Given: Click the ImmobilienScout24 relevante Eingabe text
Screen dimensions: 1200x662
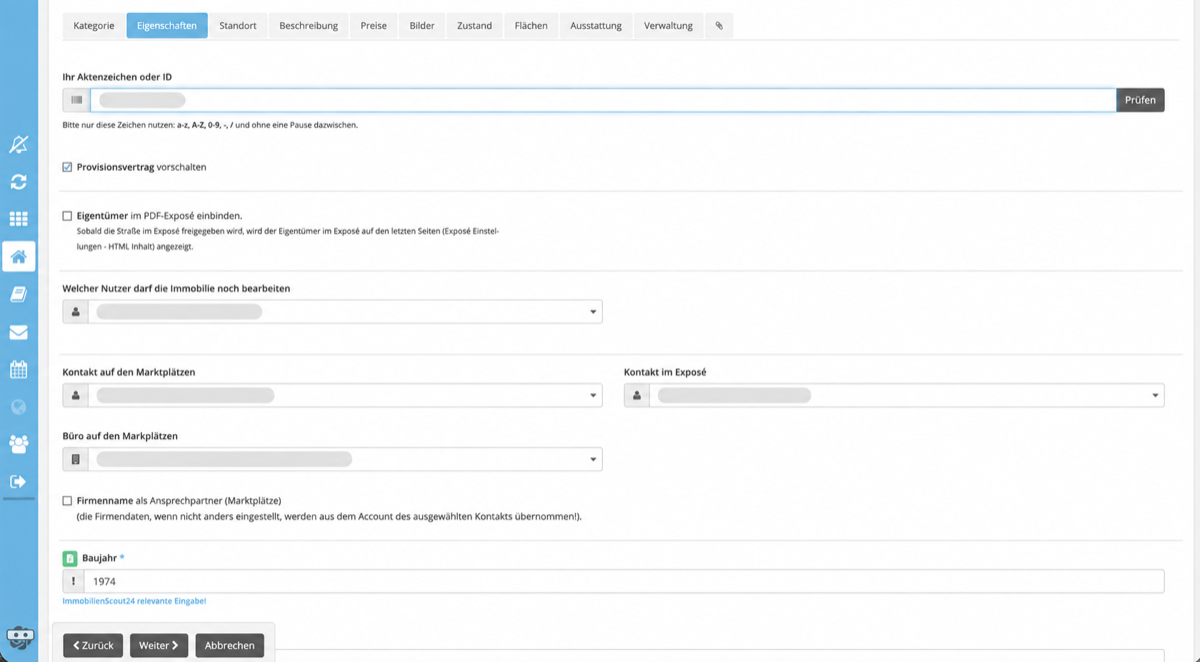Looking at the screenshot, I should click(x=134, y=601).
